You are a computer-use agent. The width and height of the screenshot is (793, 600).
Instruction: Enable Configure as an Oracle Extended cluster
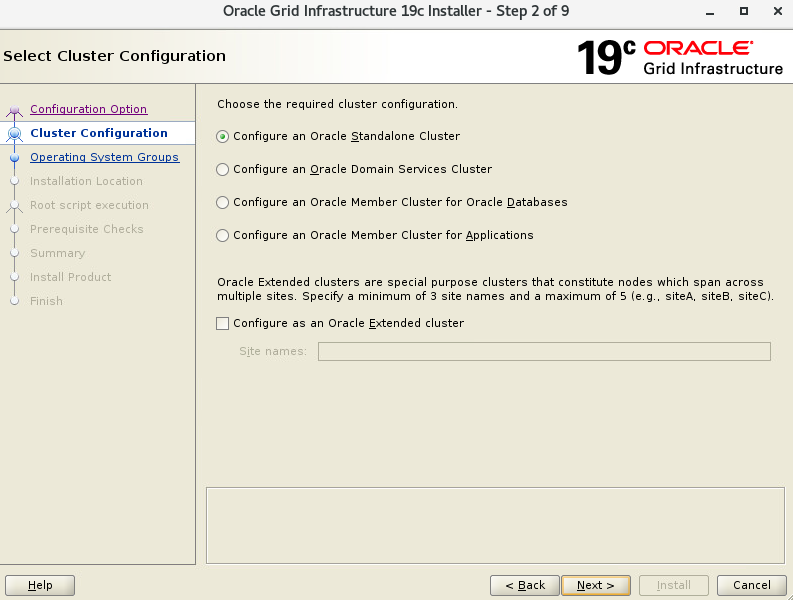coord(223,323)
